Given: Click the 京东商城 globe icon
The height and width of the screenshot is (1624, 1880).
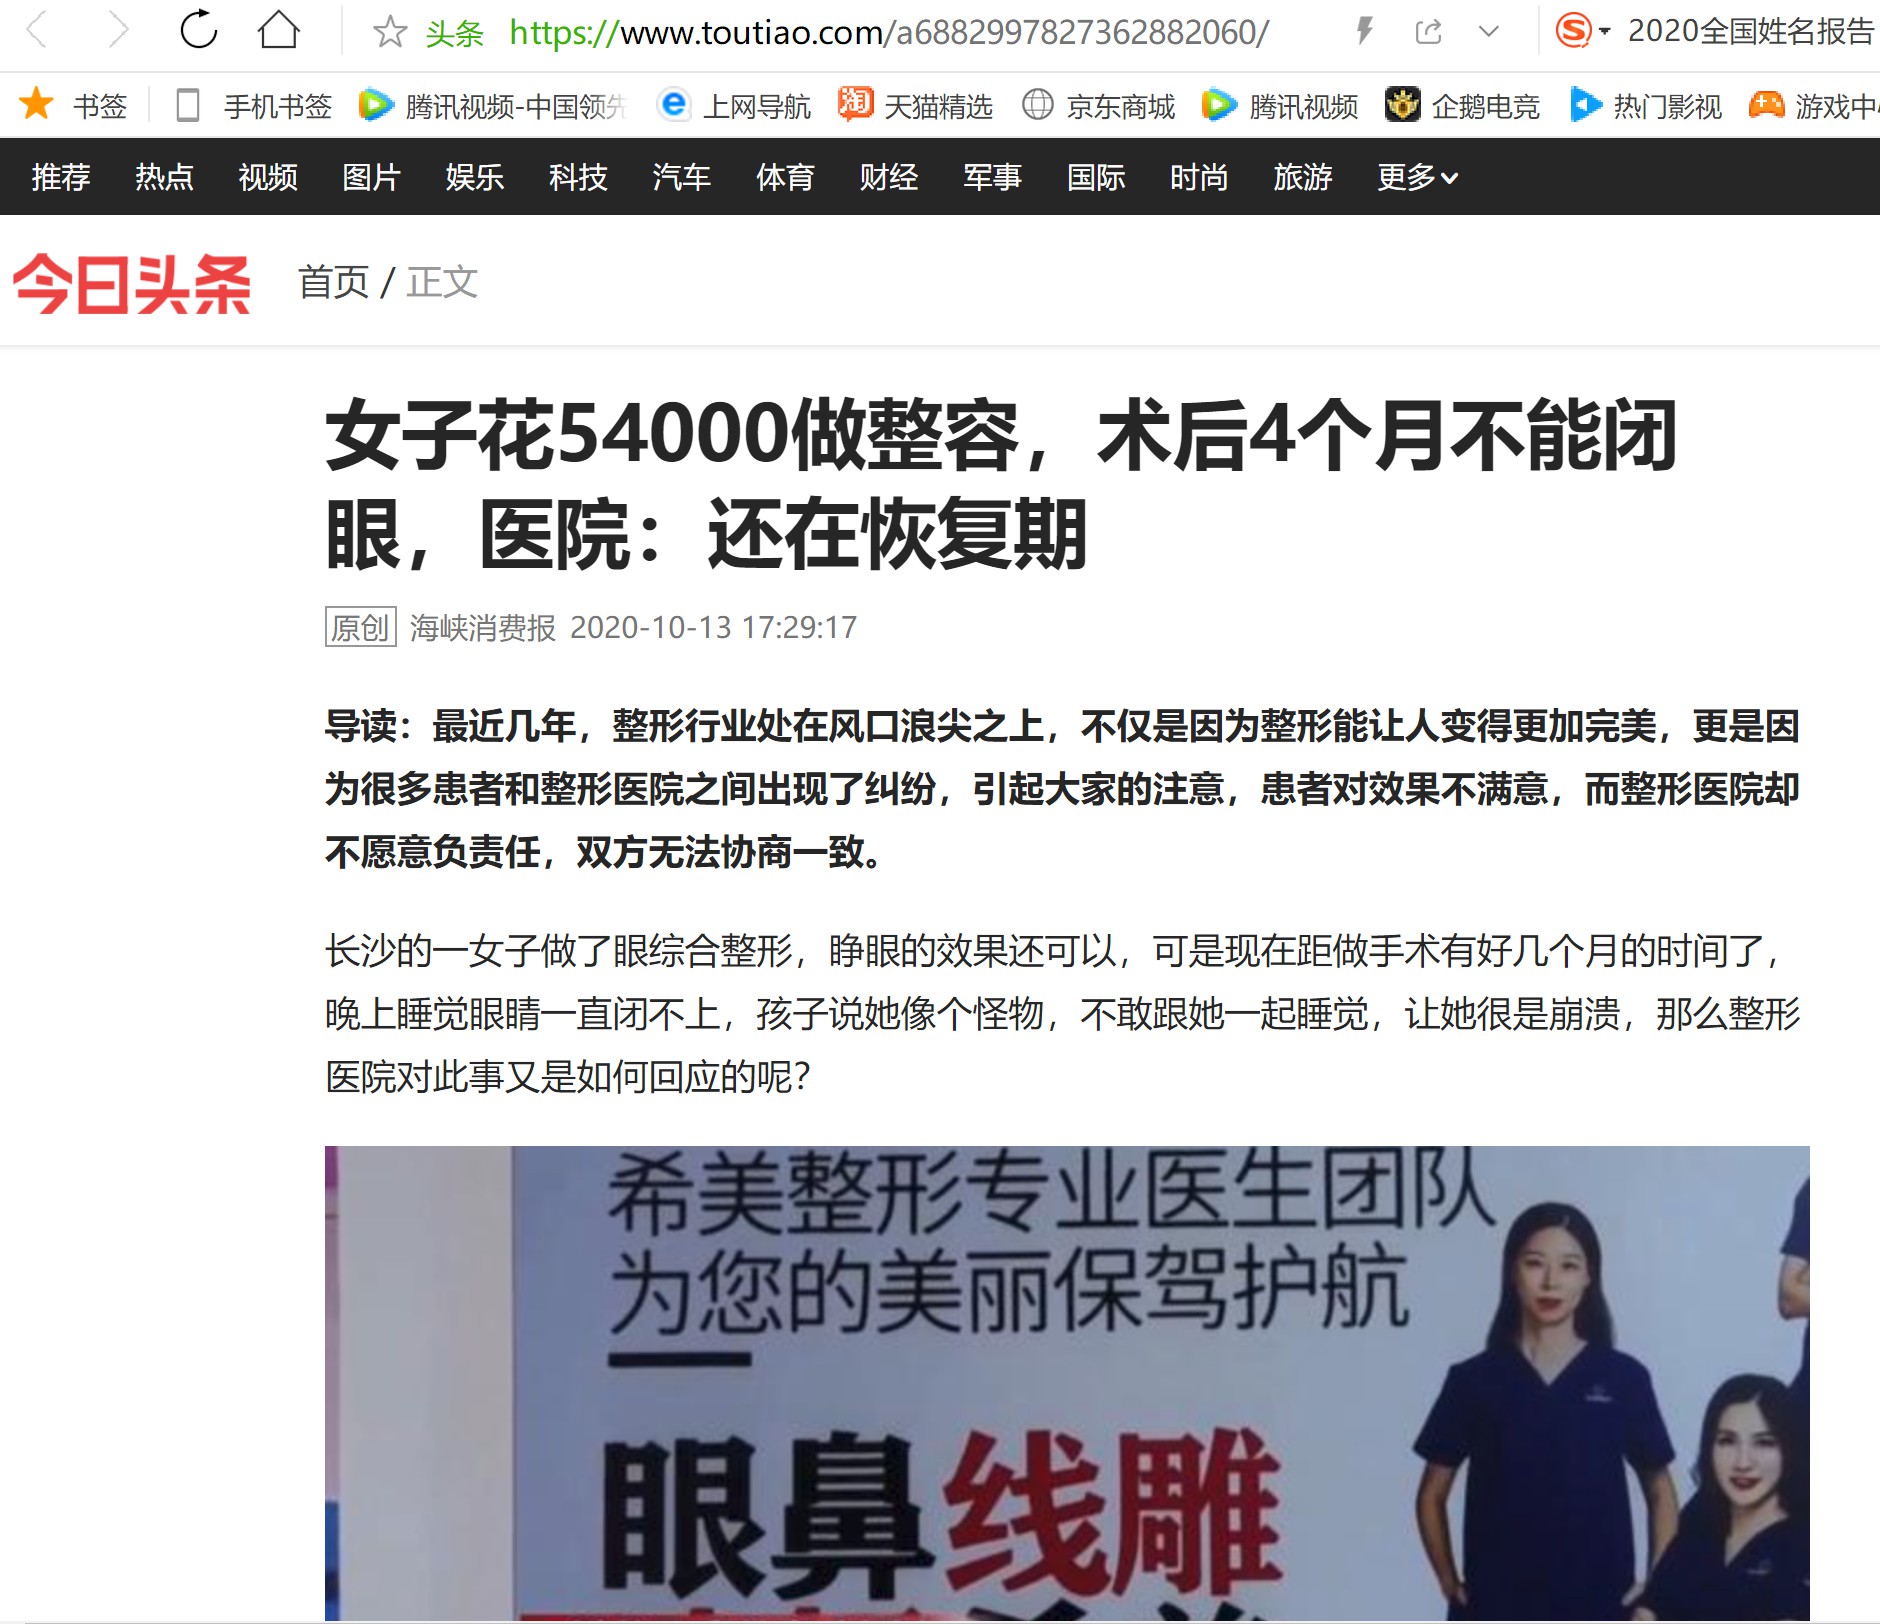Looking at the screenshot, I should pyautogui.click(x=1038, y=104).
